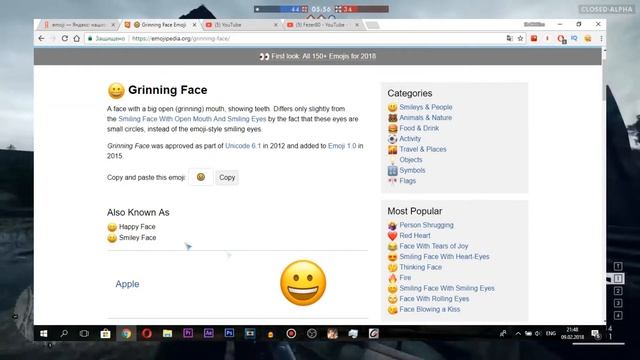Open Smiling Face With Open Mouth link
The width and height of the screenshot is (640, 360).
coord(192,119)
